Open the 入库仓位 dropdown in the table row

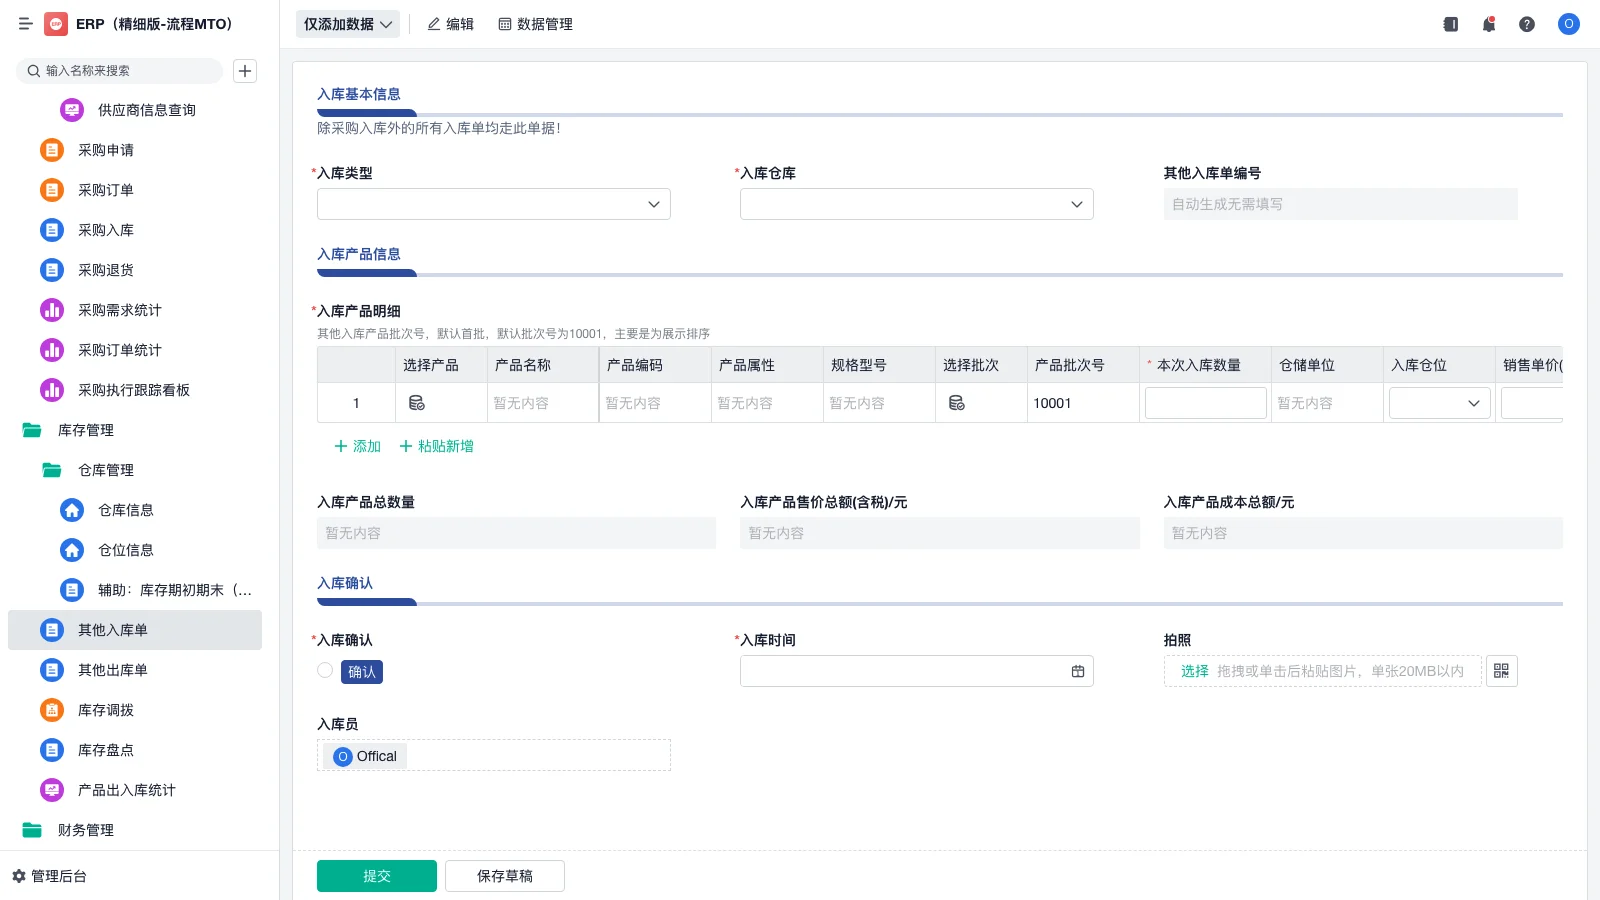[x=1439, y=403]
